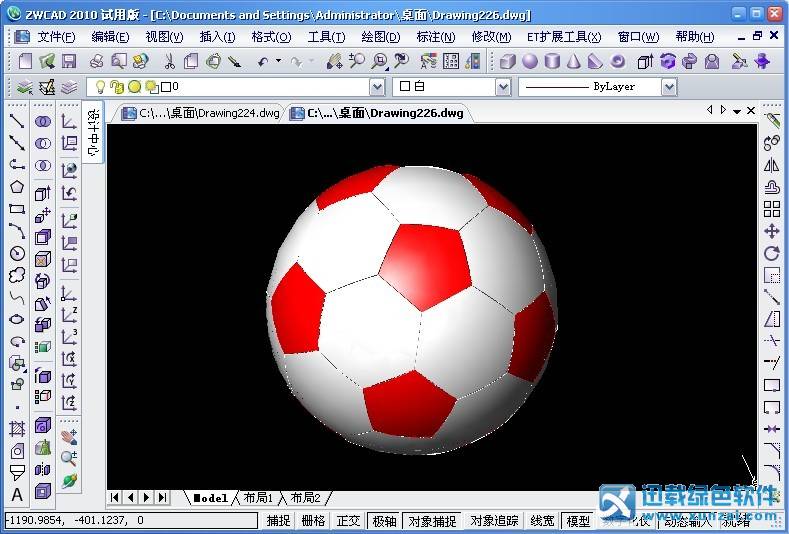Select the Multiline Text tool A

[x=17, y=495]
